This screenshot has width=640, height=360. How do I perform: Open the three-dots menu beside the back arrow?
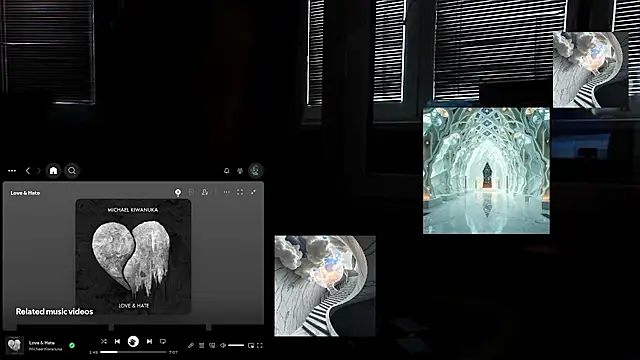tap(12, 171)
